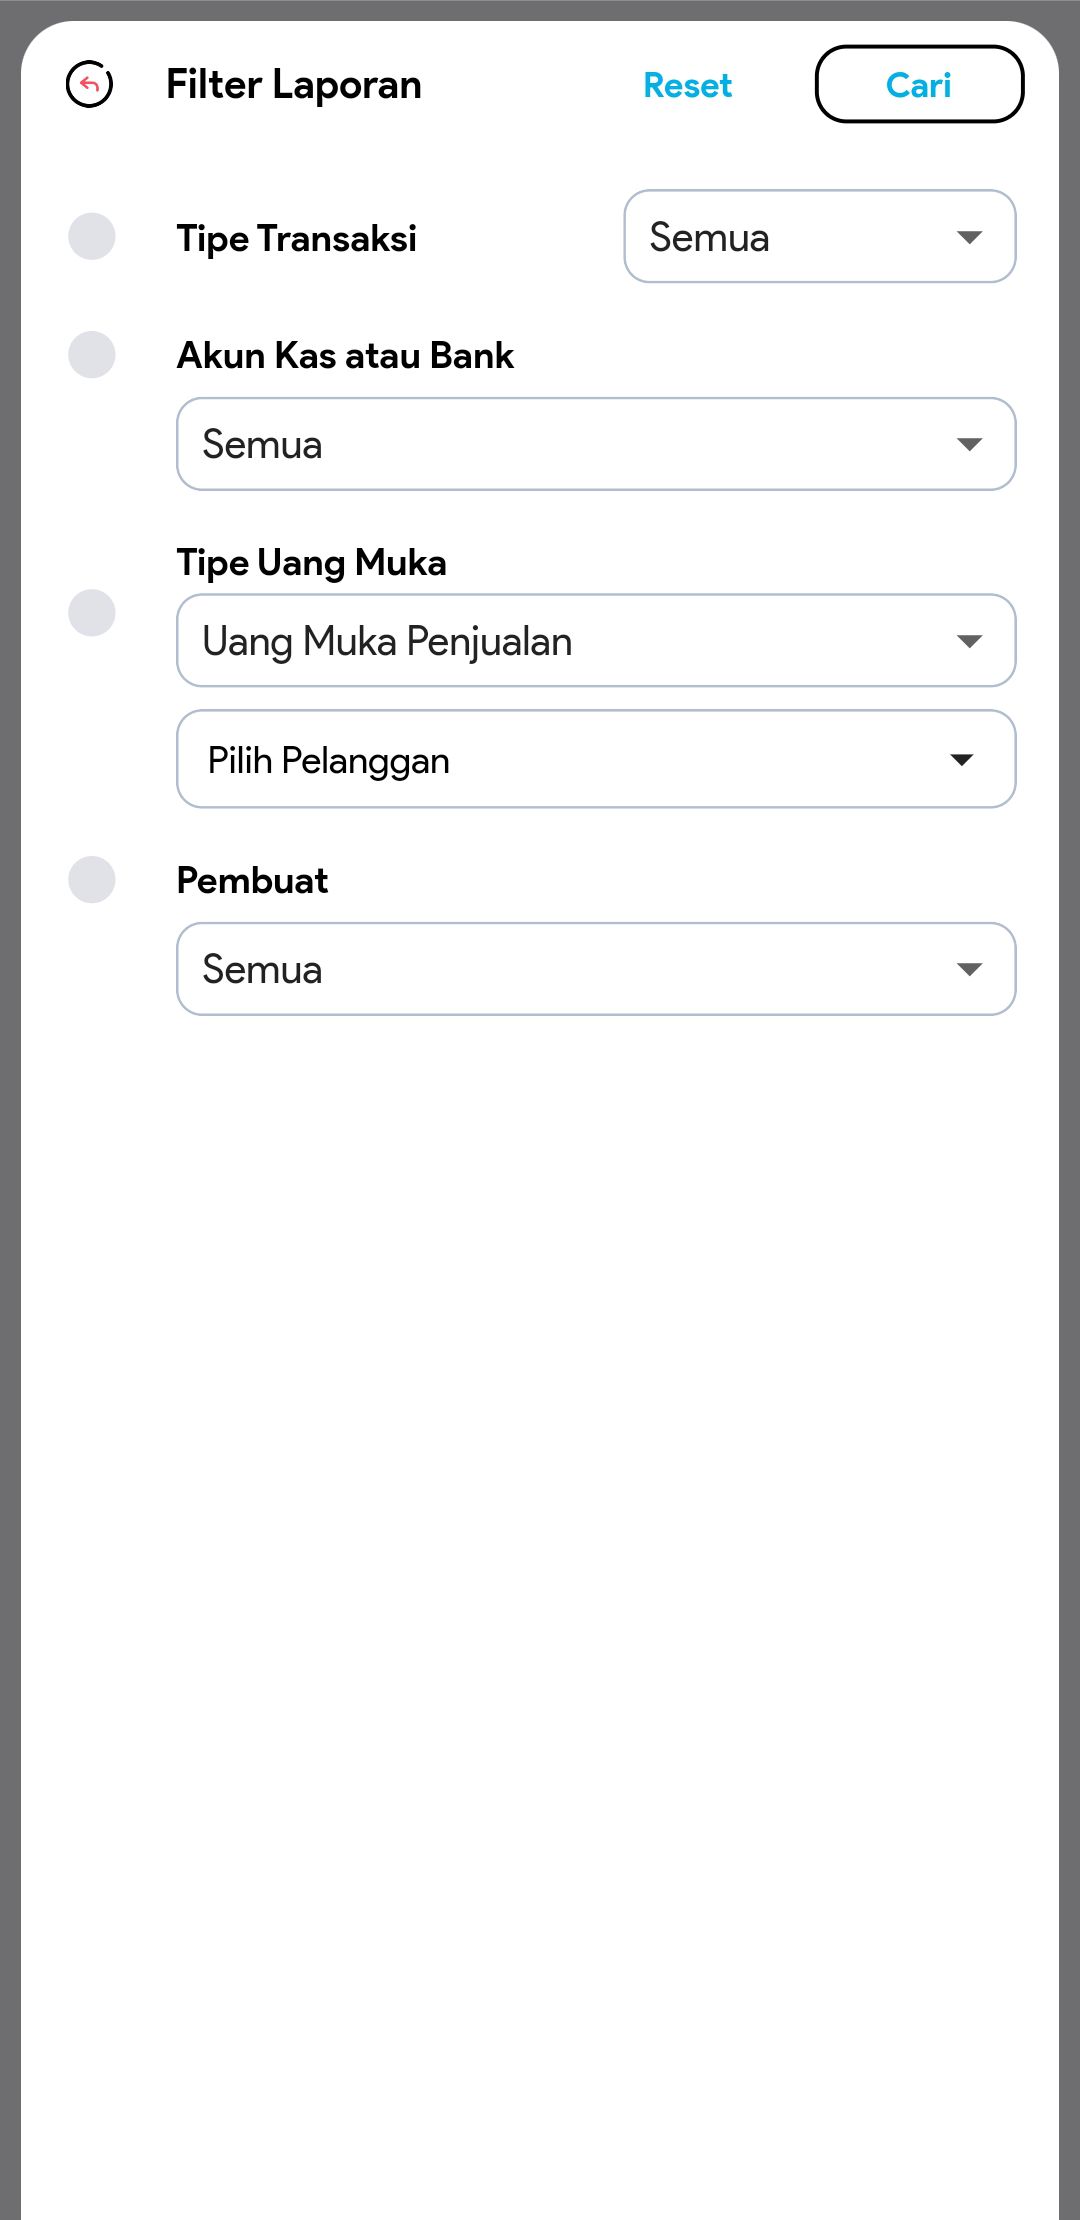
Task: Select the Pembuat radio circle
Action: click(92, 880)
